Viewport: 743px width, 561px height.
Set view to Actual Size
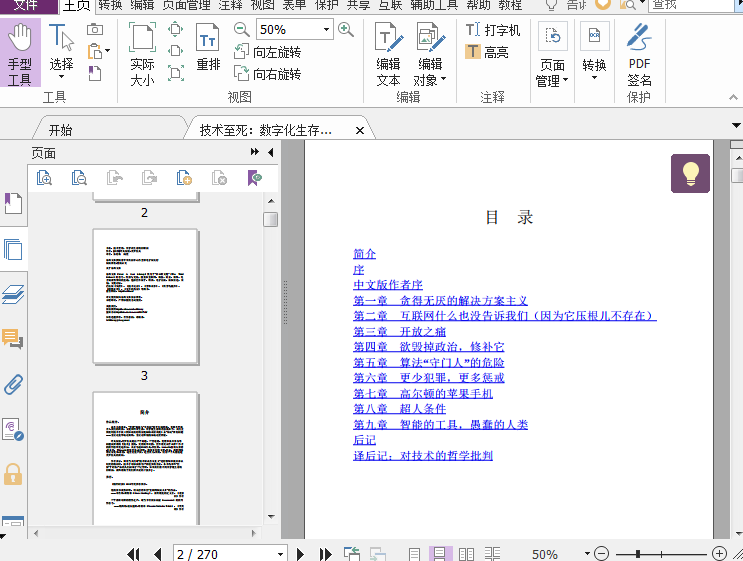142,54
